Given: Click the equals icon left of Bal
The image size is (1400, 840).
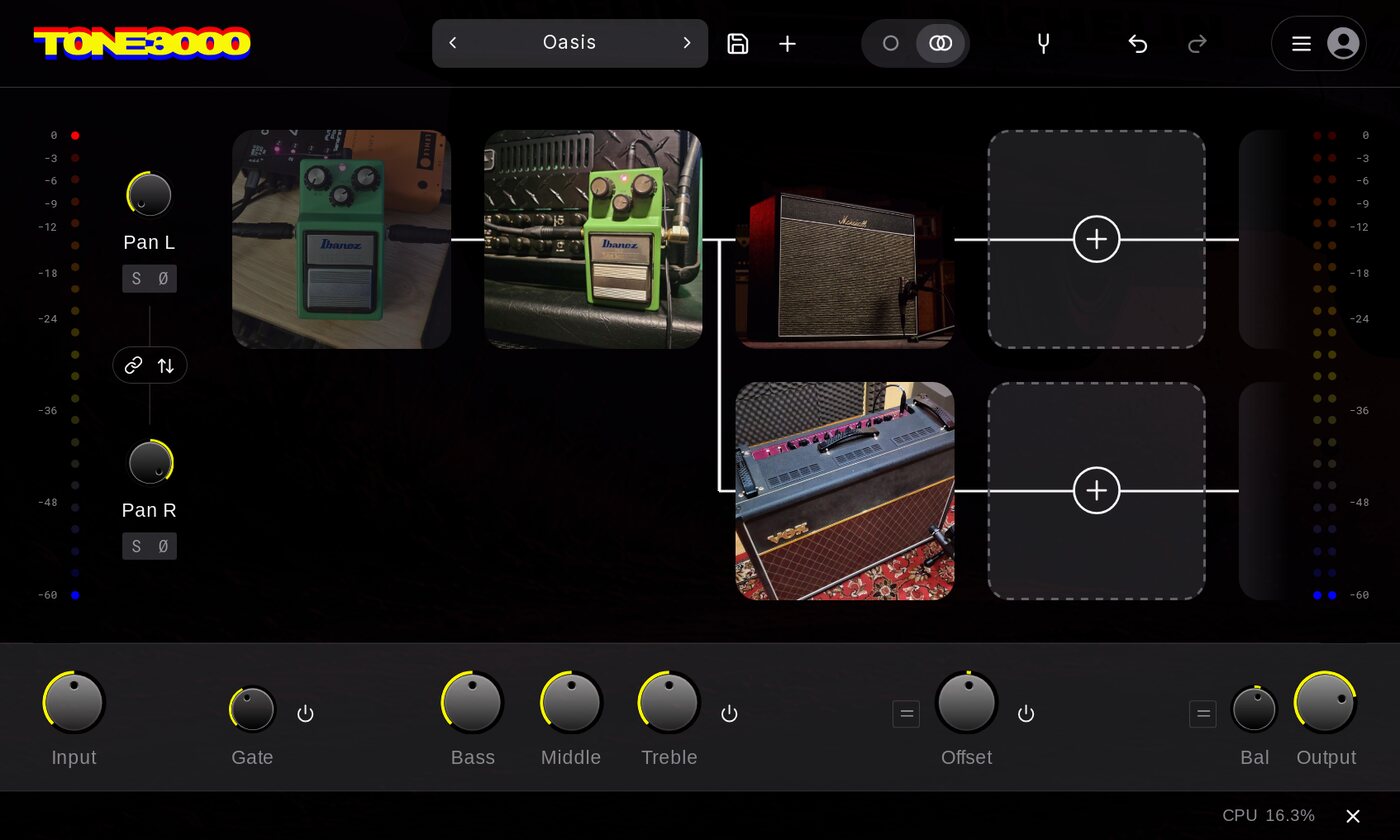Looking at the screenshot, I should (x=1203, y=714).
